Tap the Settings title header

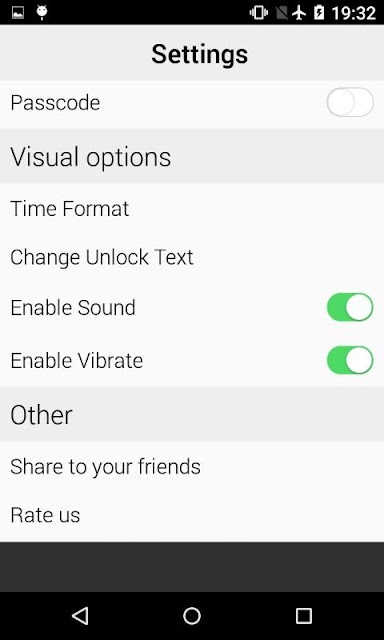pos(200,53)
